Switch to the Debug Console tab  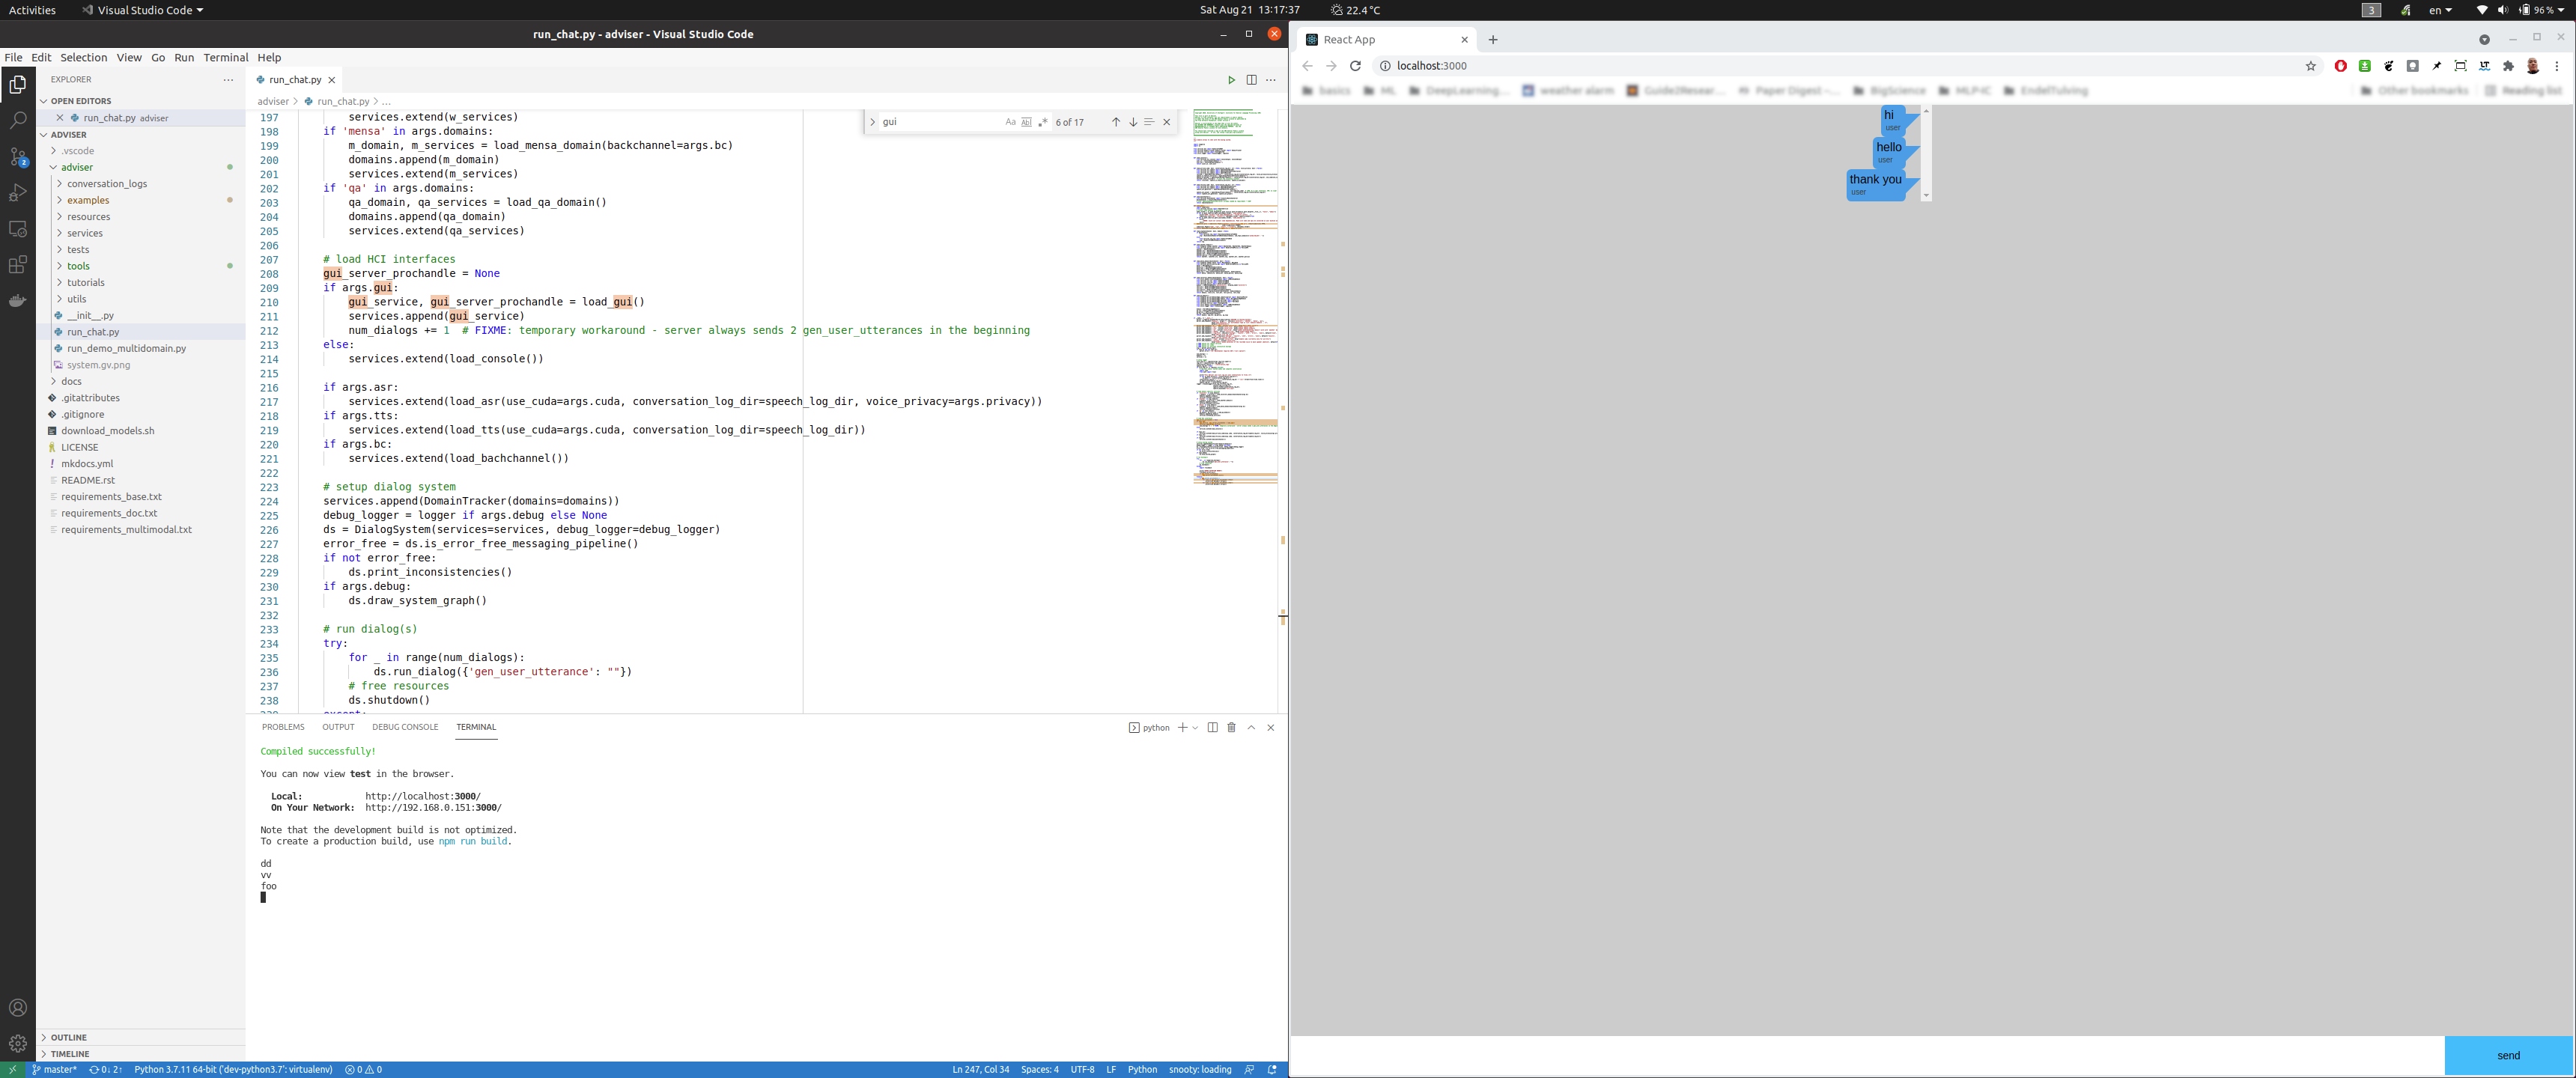[405, 727]
